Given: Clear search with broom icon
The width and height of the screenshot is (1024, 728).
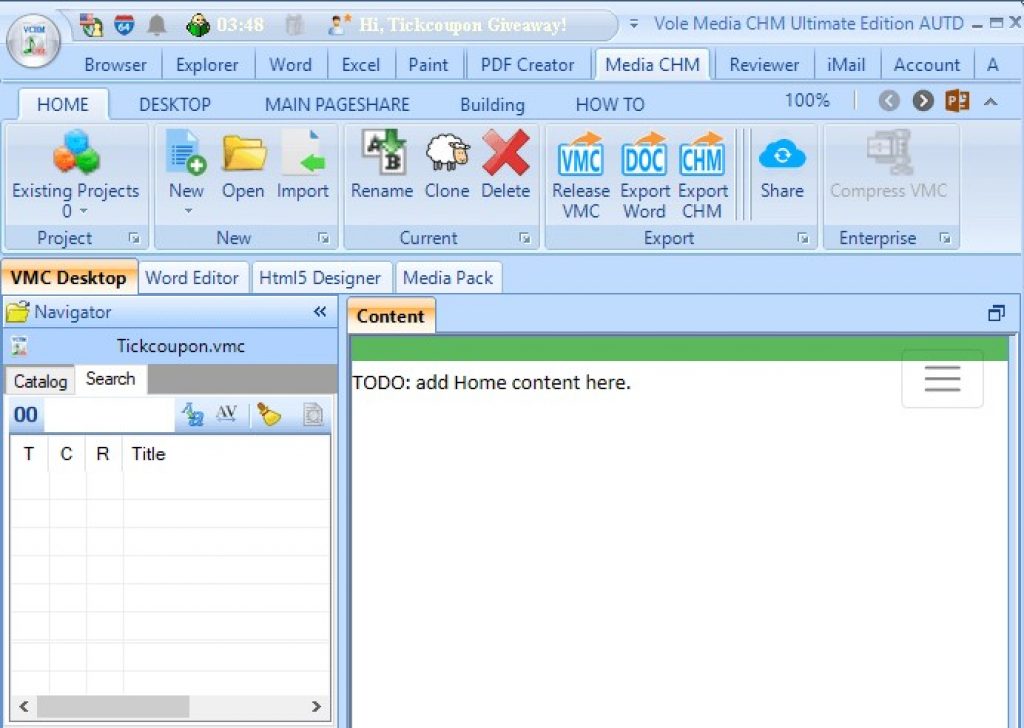Looking at the screenshot, I should pos(269,414).
